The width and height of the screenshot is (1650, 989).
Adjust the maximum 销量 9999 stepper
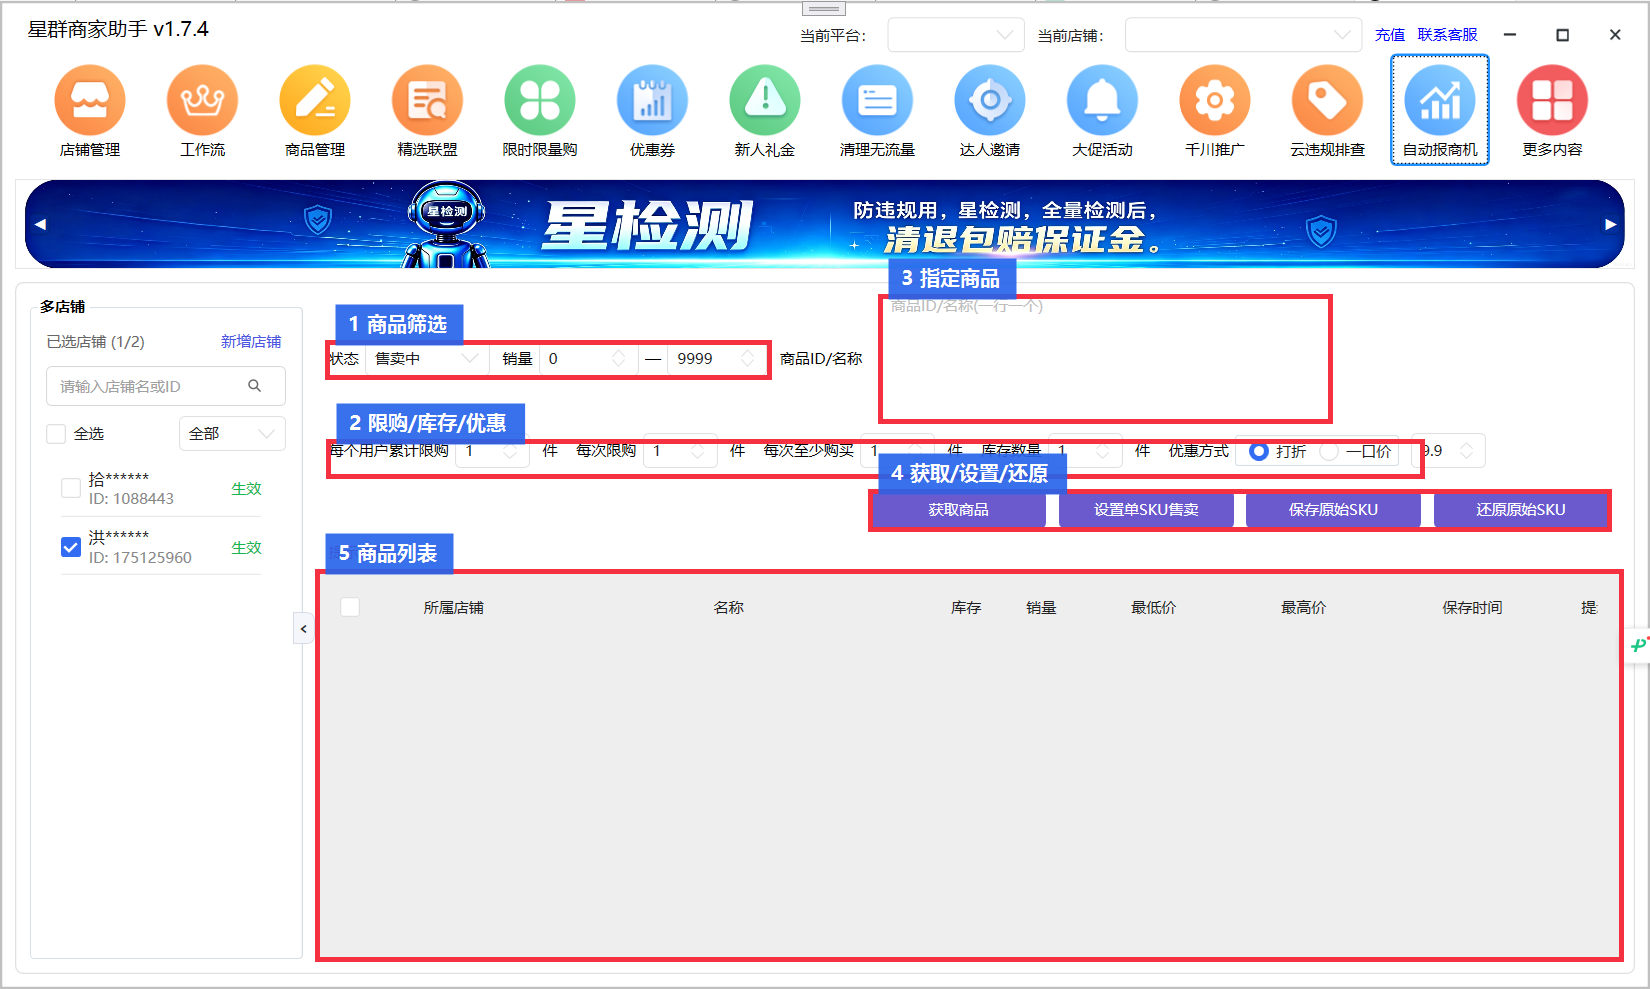(748, 359)
